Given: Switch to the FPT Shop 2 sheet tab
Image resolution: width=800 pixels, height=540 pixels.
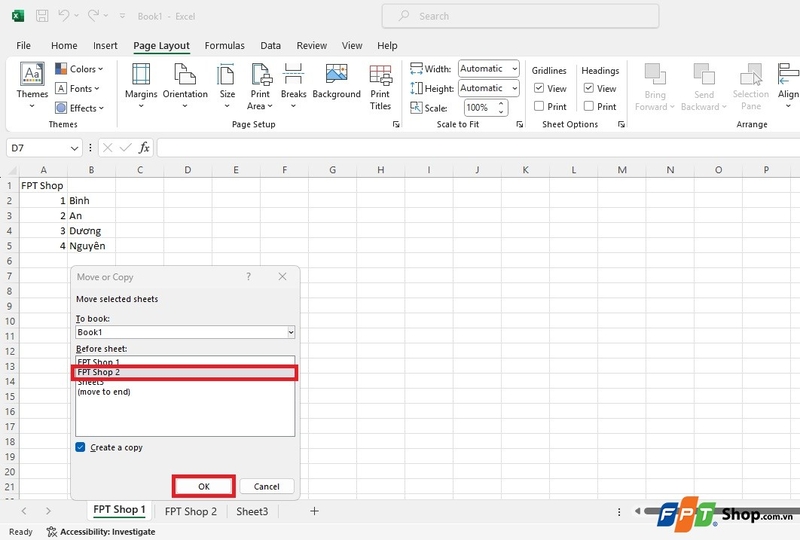Looking at the screenshot, I should 191,511.
